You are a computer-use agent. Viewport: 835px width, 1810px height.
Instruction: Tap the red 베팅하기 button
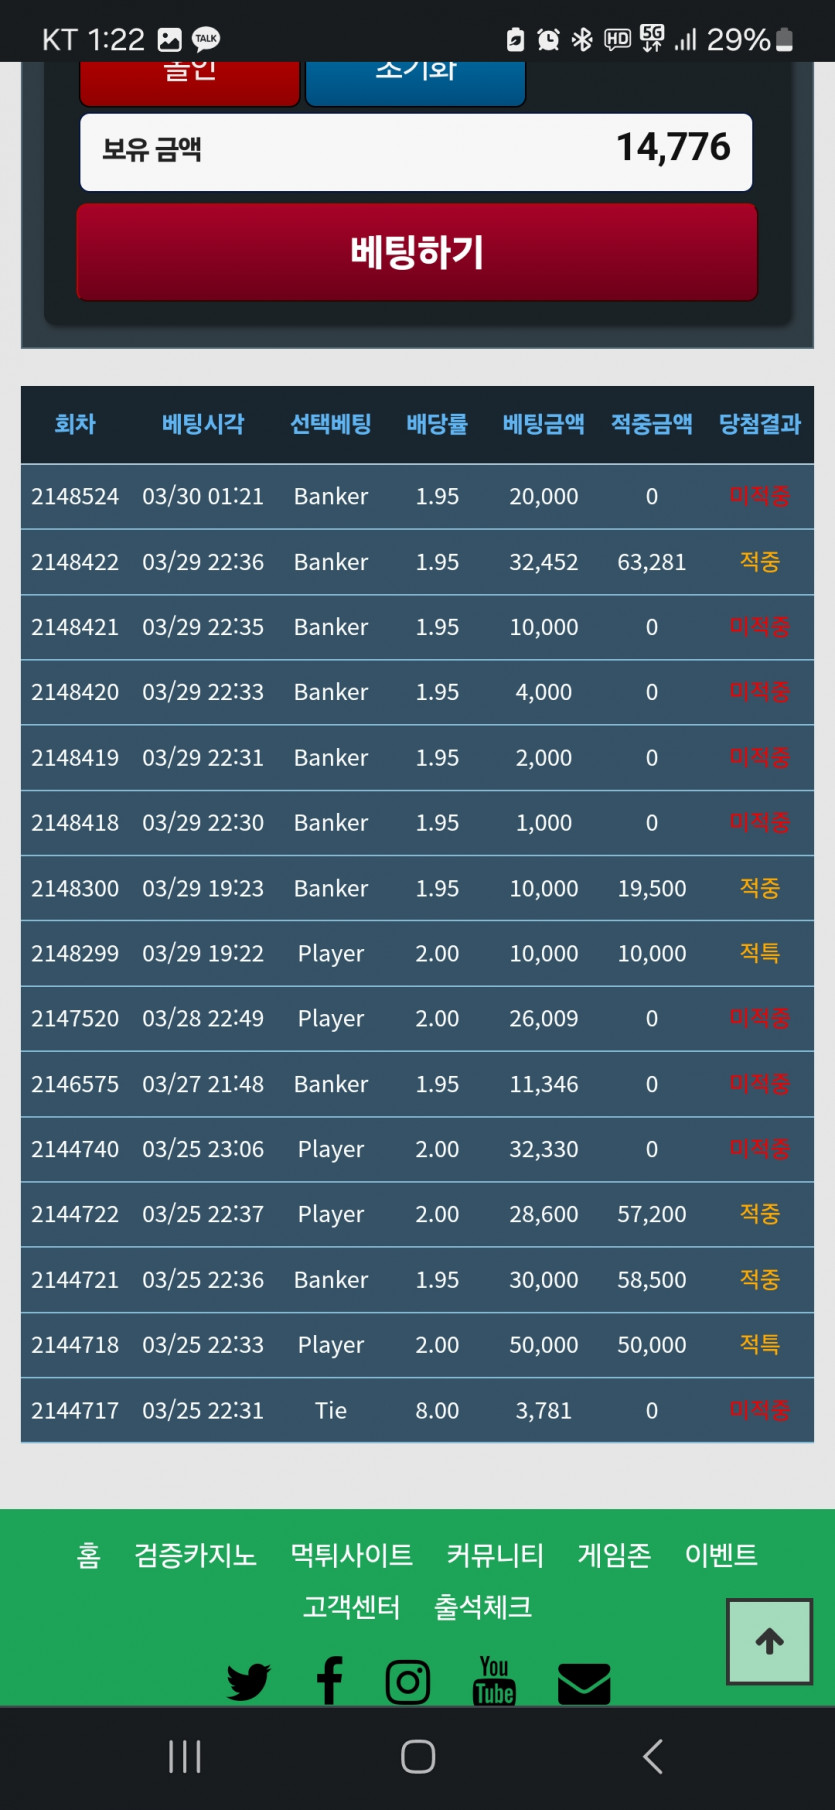tap(417, 252)
